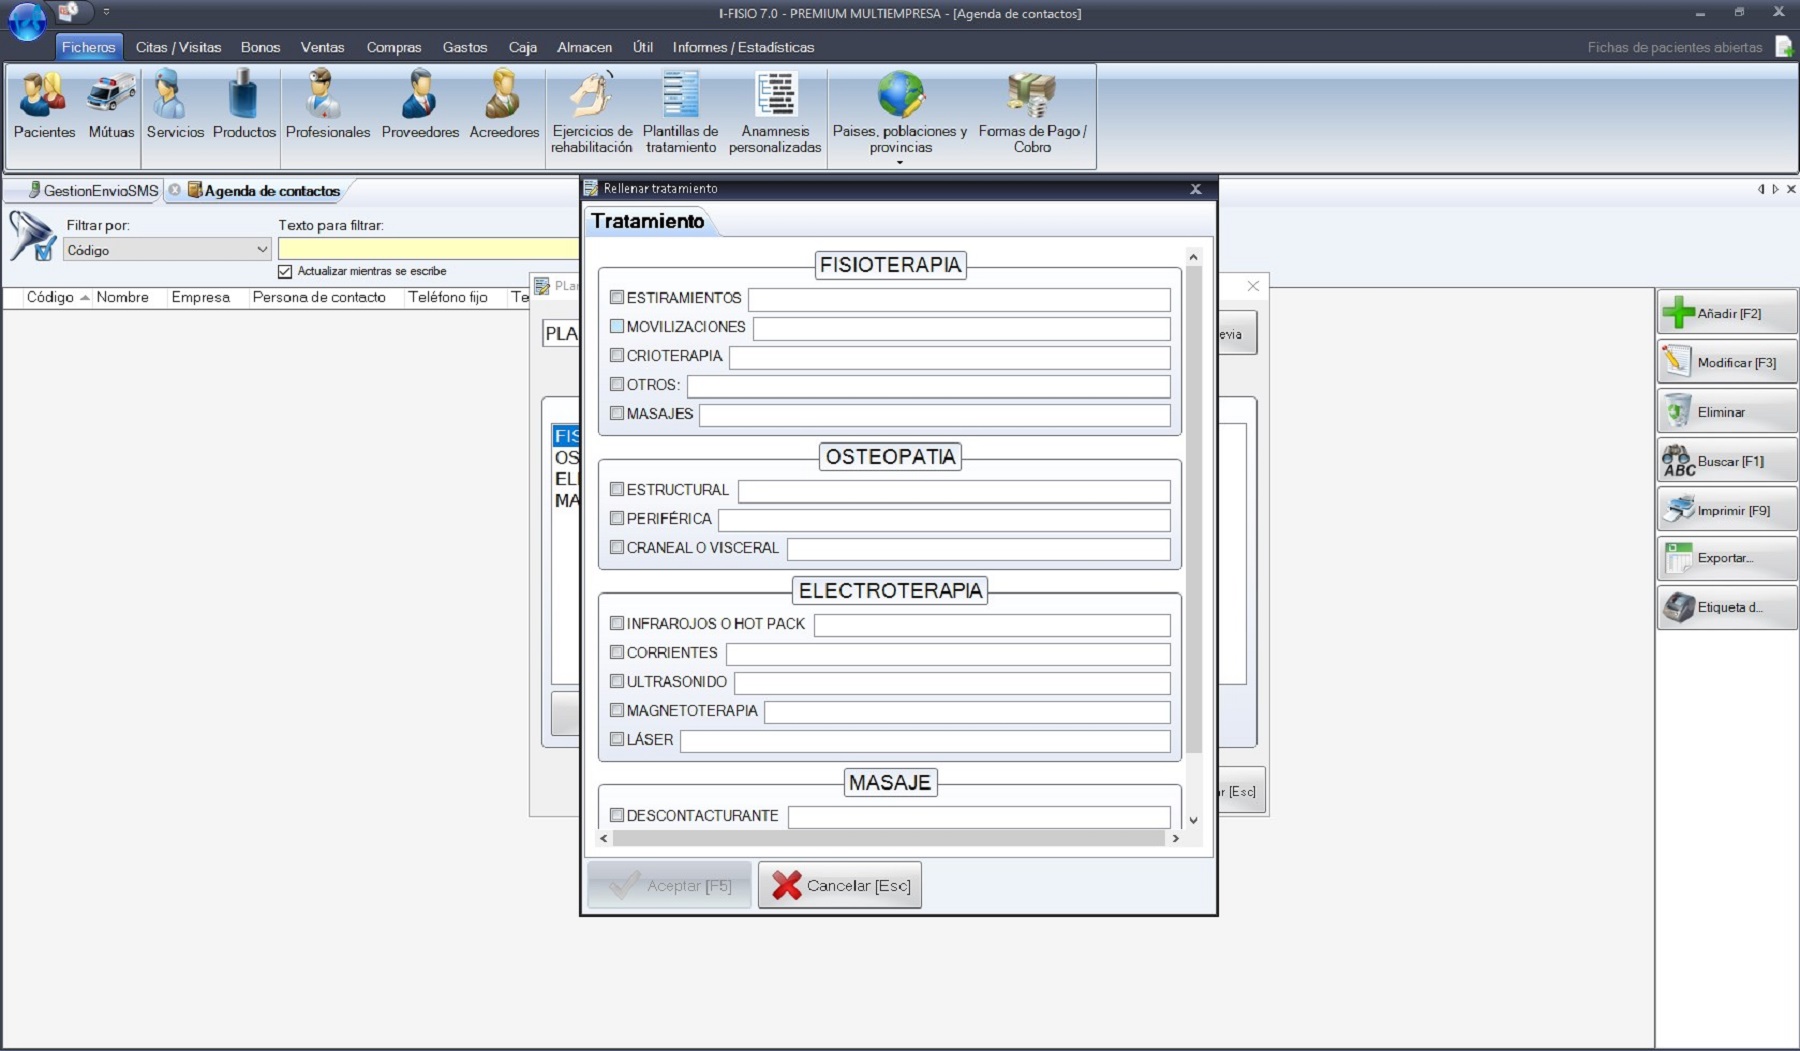Open the Almacen menu
Image resolution: width=1800 pixels, height=1051 pixels.
tap(584, 47)
